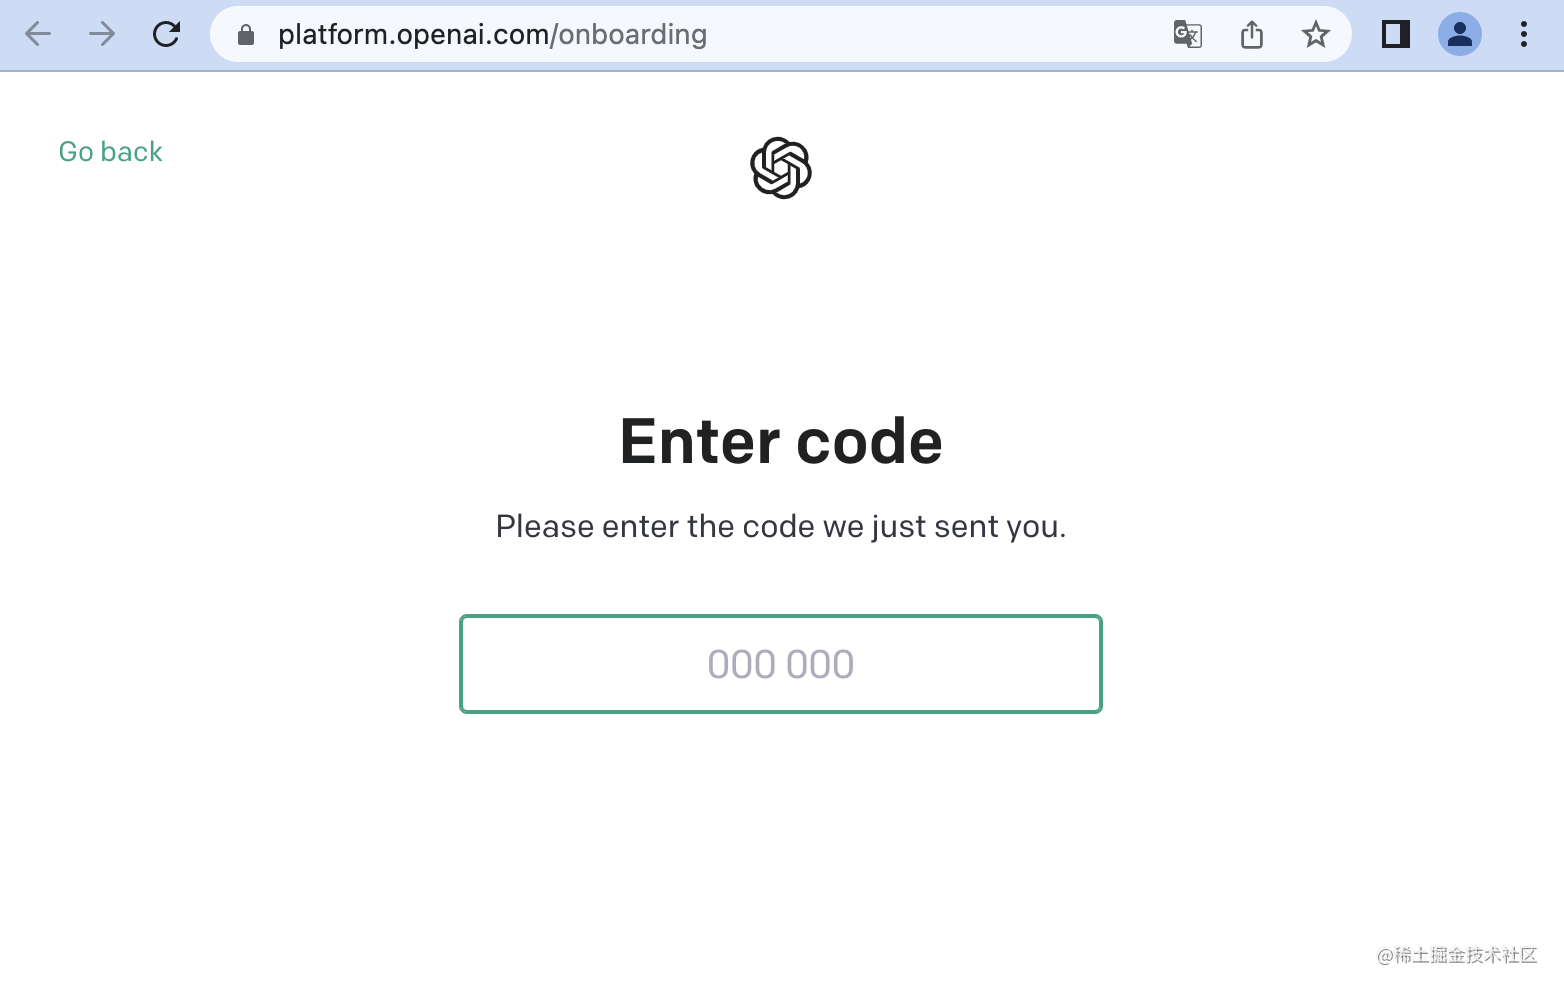The width and height of the screenshot is (1564, 992).
Task: Click the 000 000 placeholder text
Action: (x=781, y=664)
